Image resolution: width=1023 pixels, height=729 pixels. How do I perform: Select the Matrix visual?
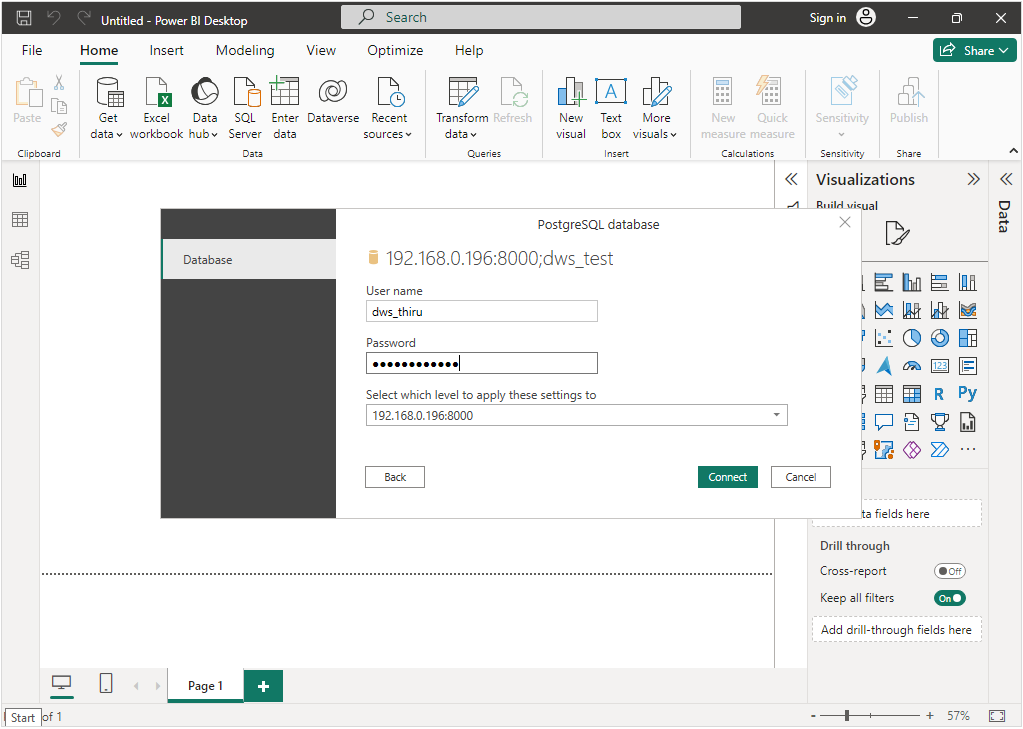click(x=911, y=394)
